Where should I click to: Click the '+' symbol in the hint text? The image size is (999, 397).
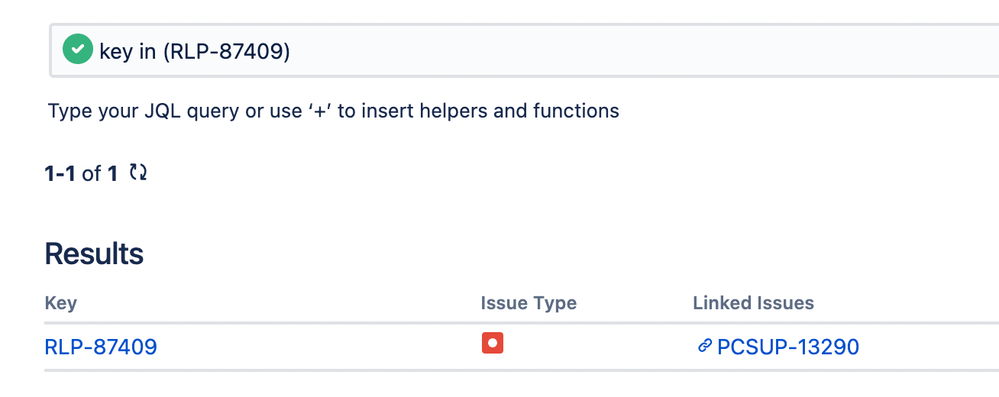[320, 111]
